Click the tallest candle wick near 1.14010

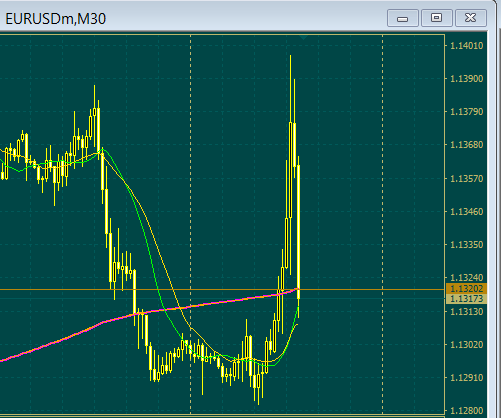pyautogui.click(x=290, y=88)
